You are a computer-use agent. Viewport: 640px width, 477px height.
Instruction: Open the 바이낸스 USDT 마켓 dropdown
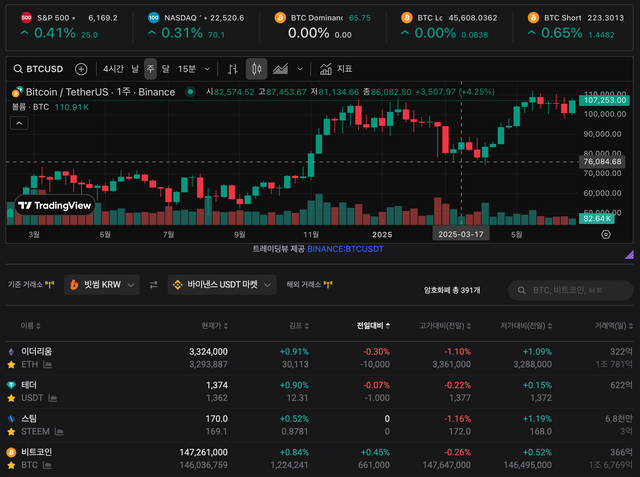[222, 284]
